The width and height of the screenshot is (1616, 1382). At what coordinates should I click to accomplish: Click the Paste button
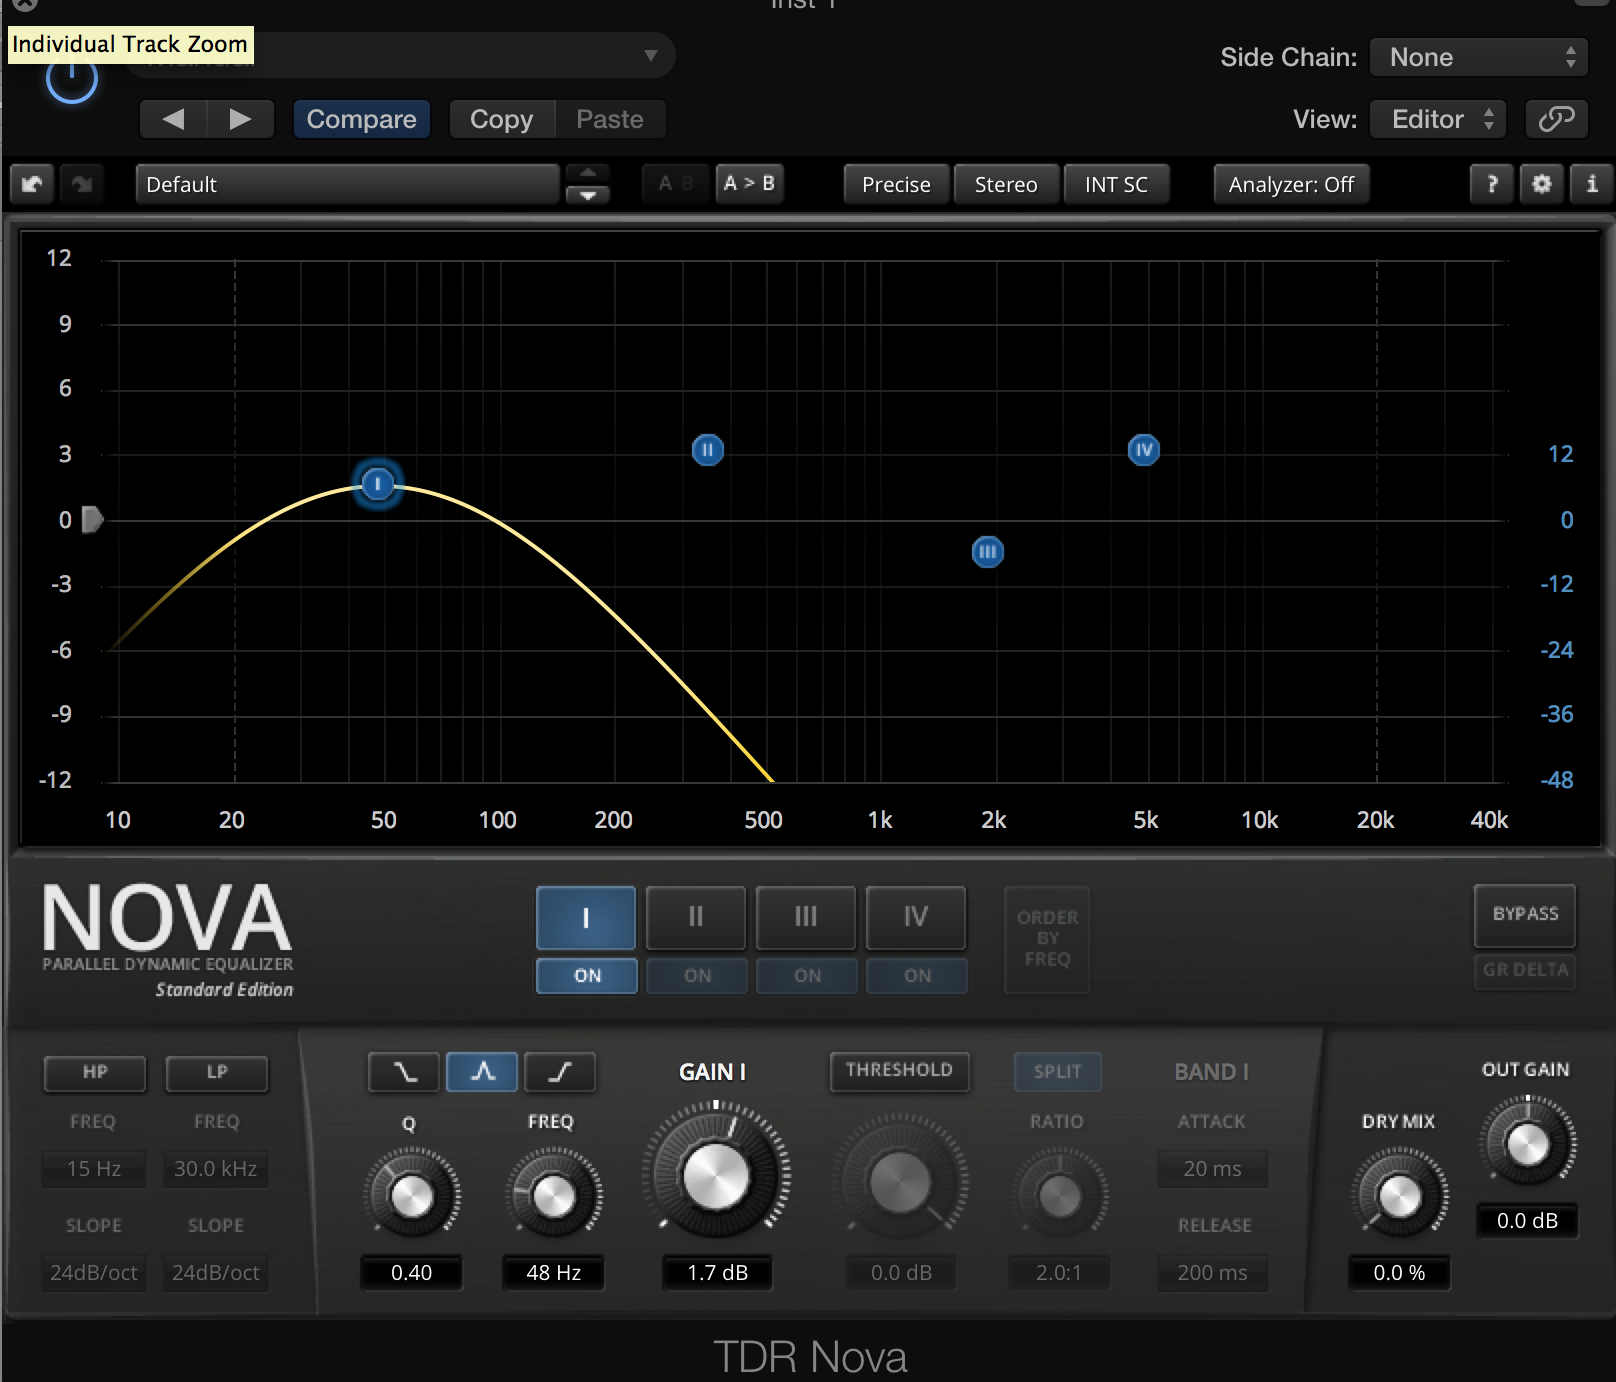pyautogui.click(x=610, y=119)
